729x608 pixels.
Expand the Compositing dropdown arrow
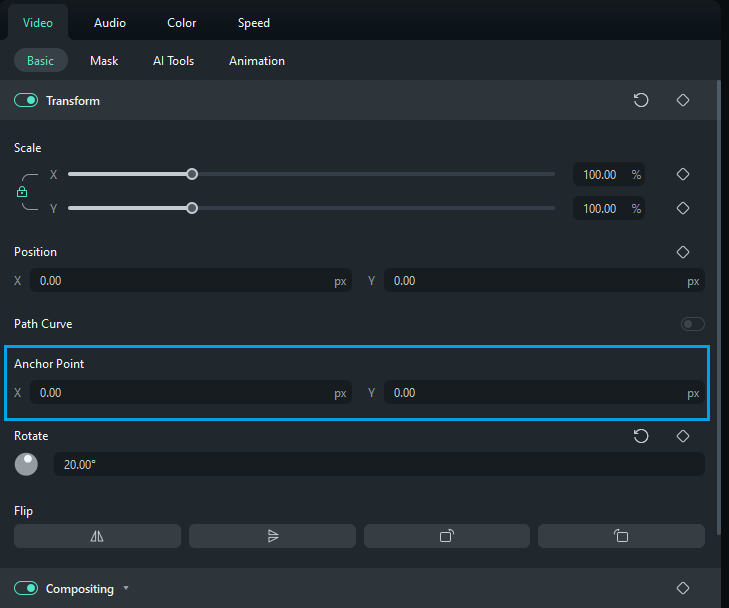[126, 588]
